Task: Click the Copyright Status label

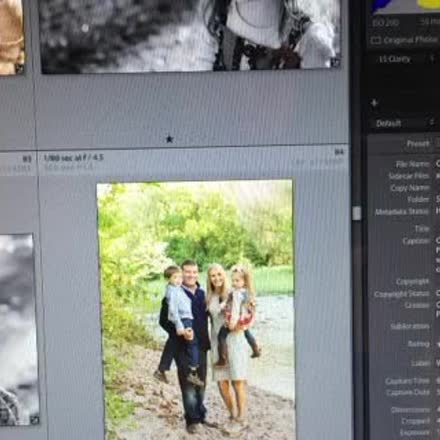Action: (x=402, y=294)
